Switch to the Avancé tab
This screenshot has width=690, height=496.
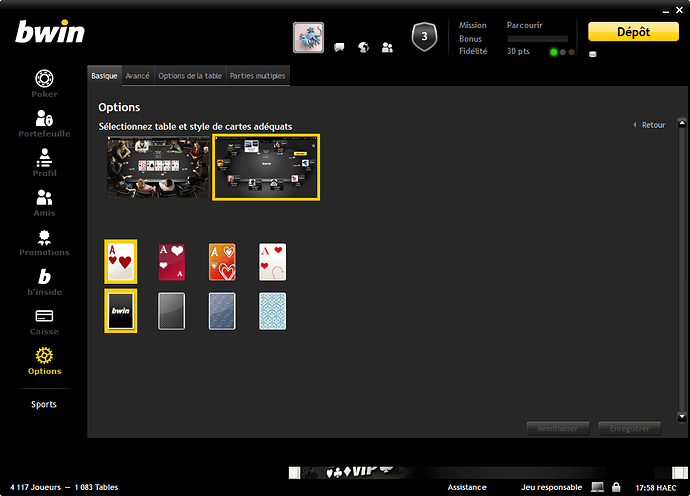click(x=137, y=76)
